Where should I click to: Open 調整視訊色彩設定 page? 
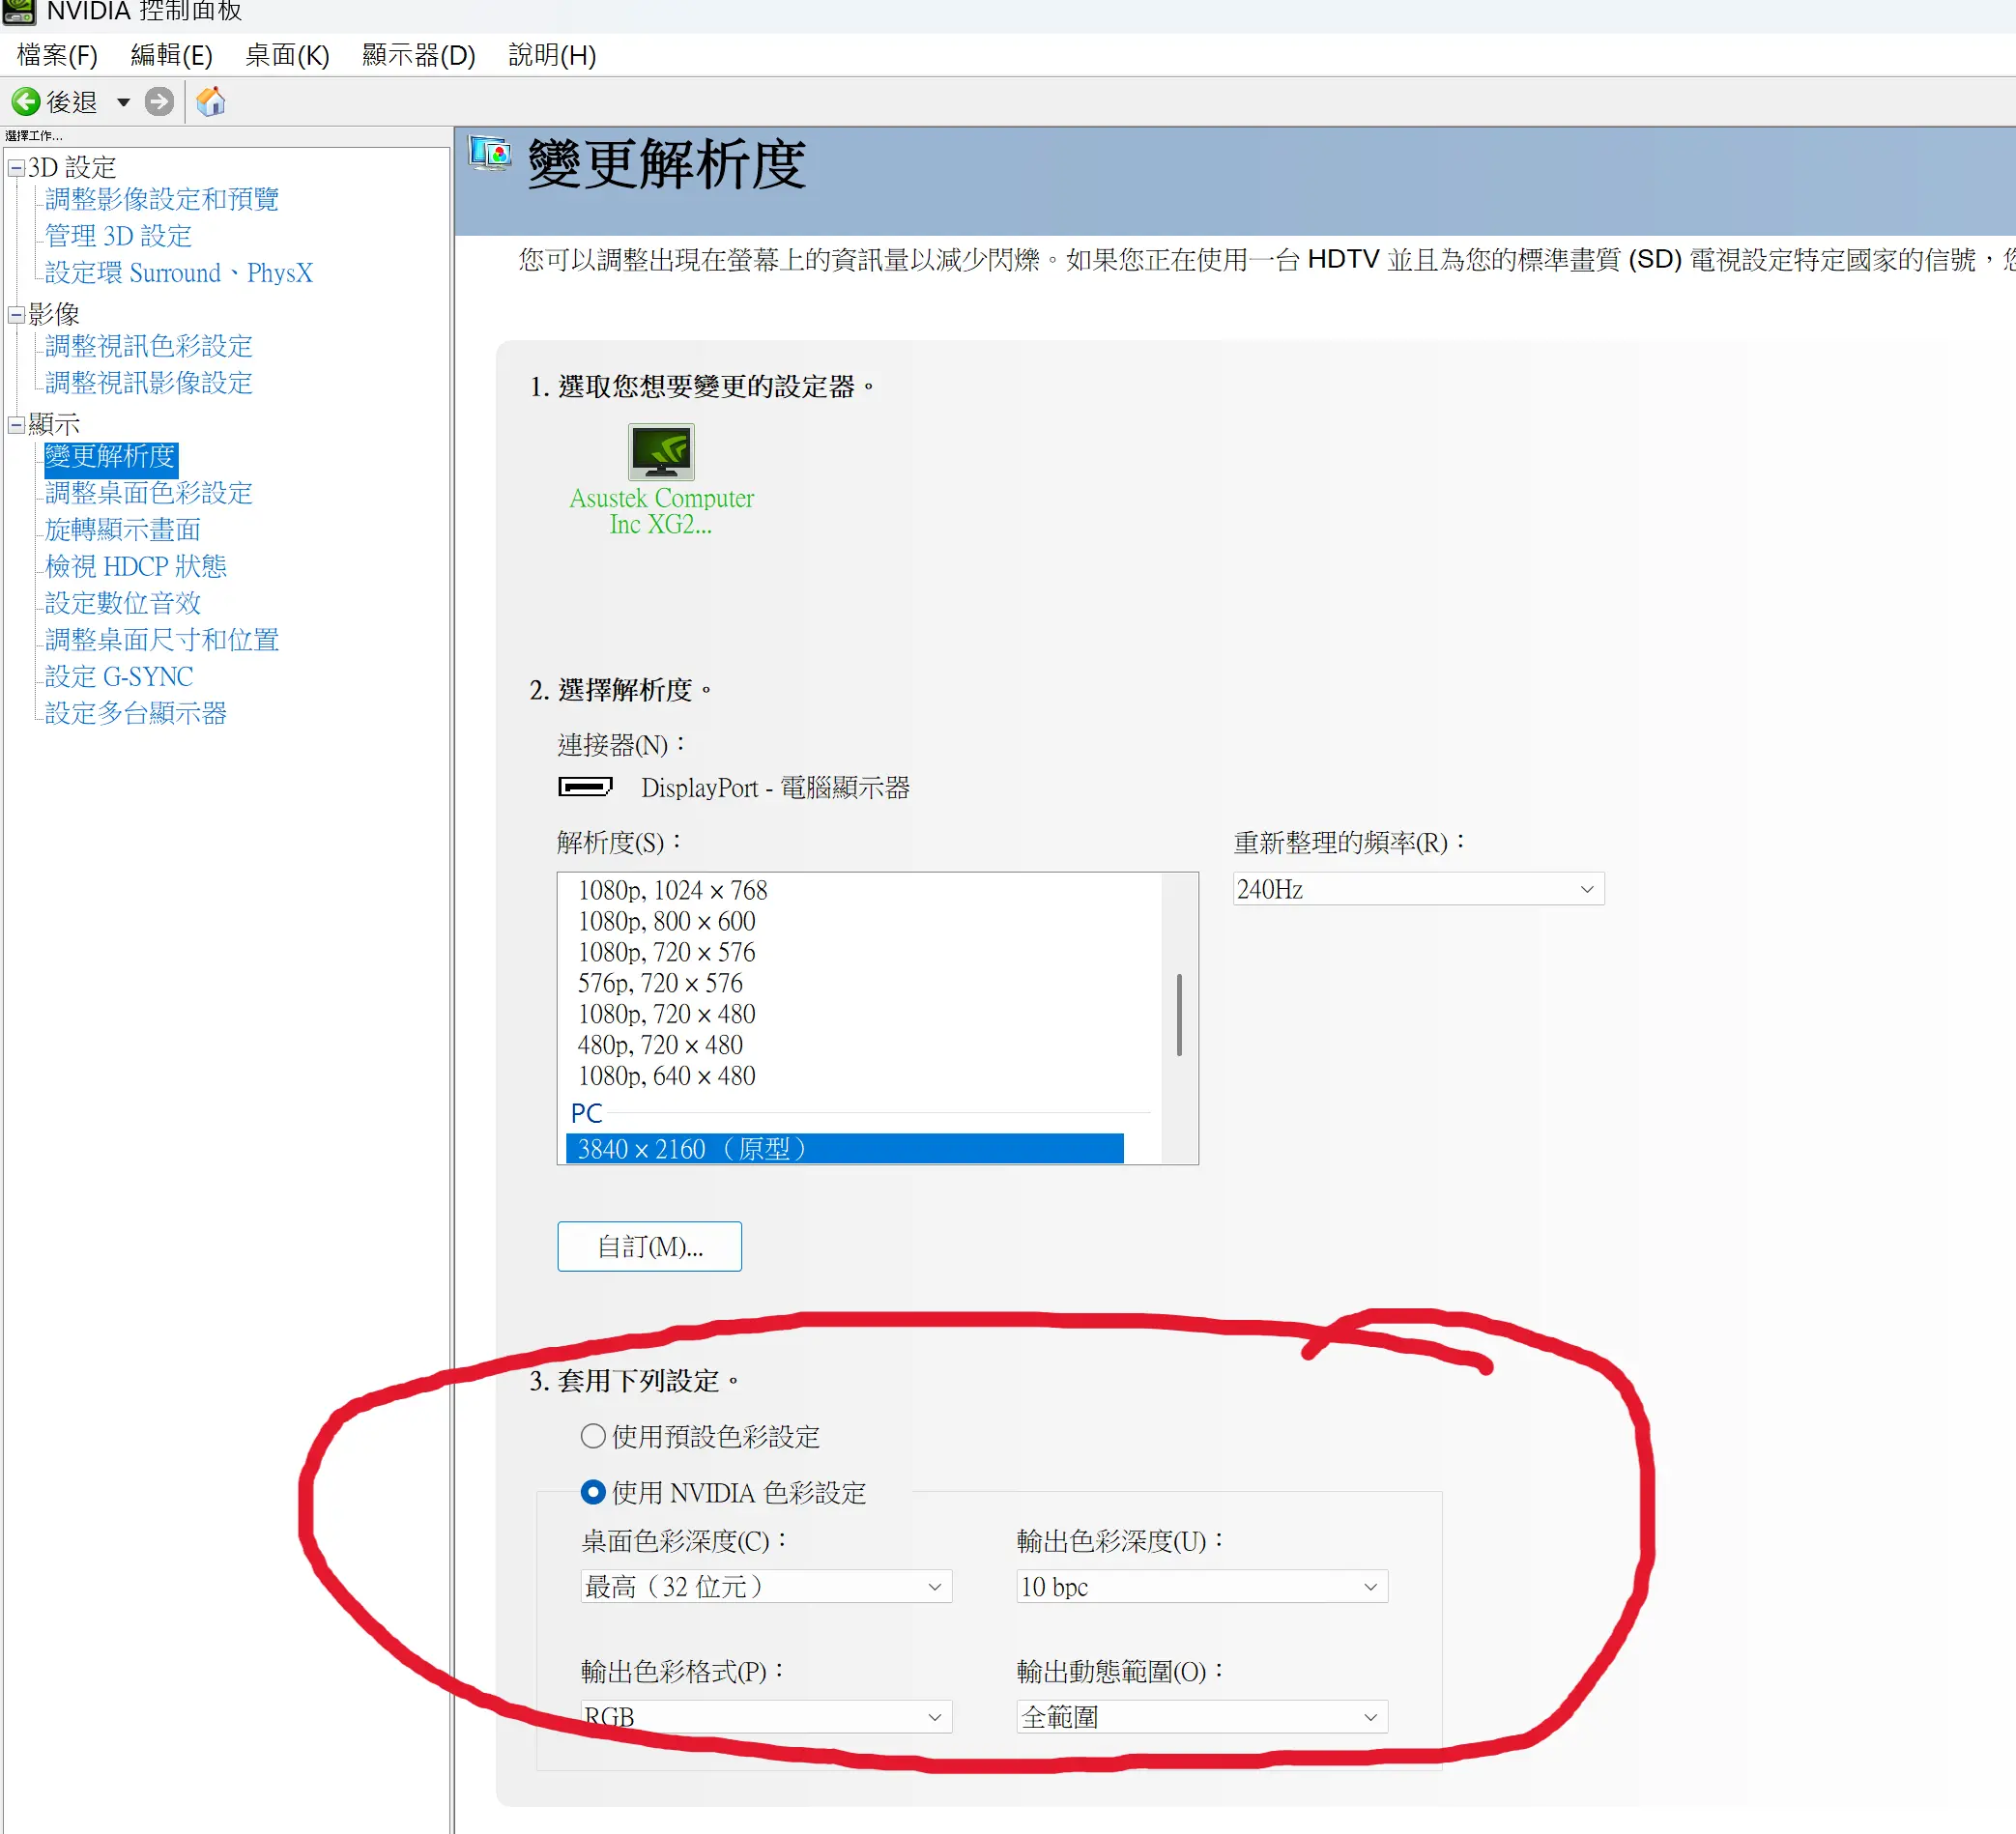coord(149,346)
